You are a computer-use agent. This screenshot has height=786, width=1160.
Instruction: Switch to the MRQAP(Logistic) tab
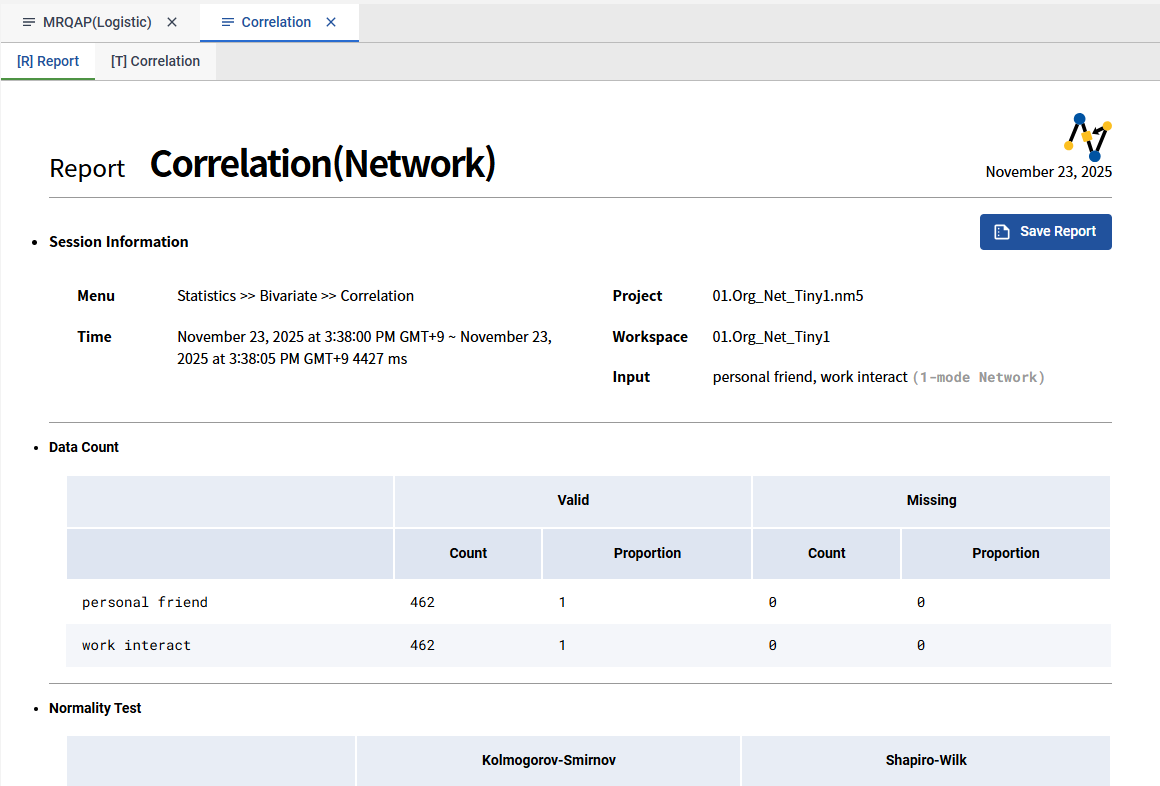(97, 22)
